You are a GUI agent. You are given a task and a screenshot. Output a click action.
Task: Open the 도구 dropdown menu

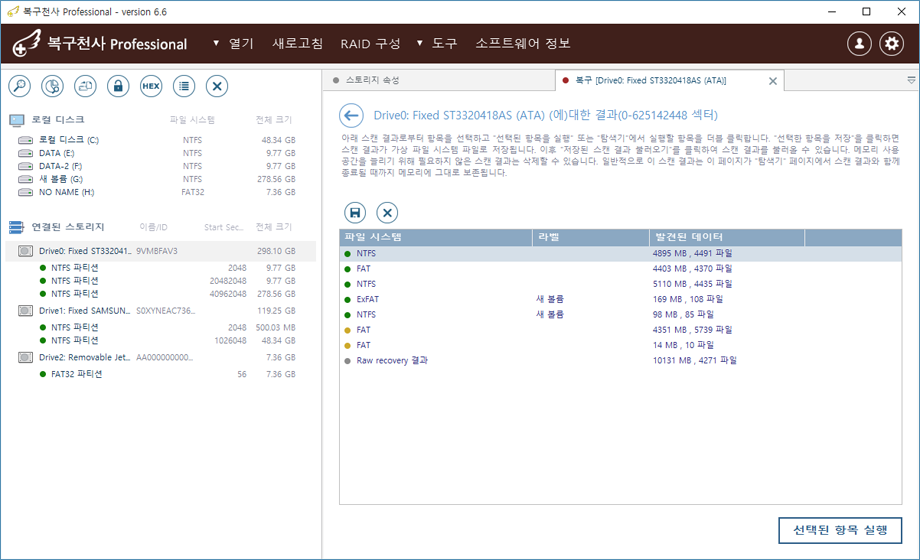437,43
